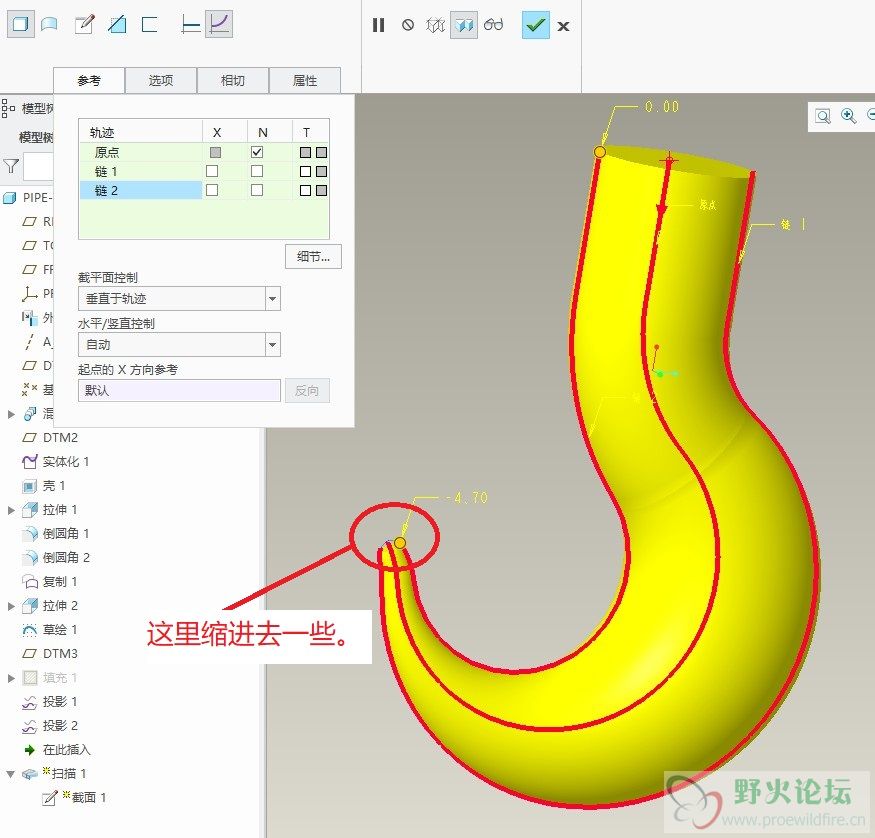The width and height of the screenshot is (875, 838).
Task: Select the unattached mesh preview icon
Action: [x=435, y=25]
